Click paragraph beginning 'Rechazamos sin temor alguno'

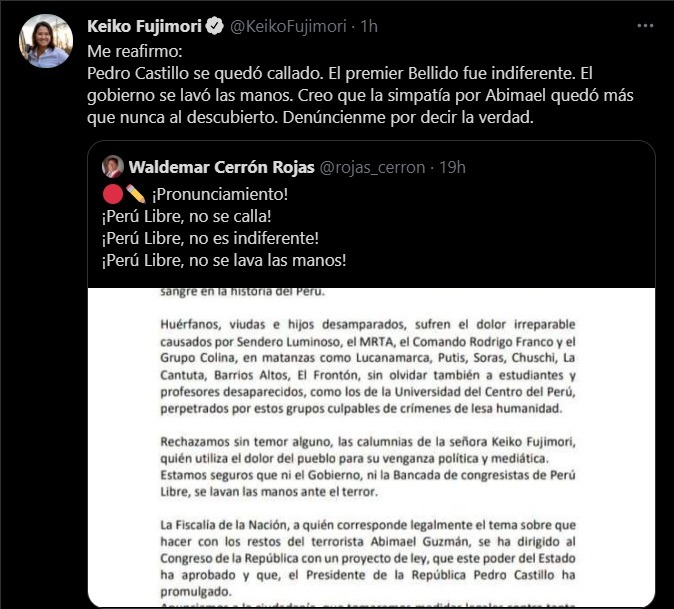[368, 467]
